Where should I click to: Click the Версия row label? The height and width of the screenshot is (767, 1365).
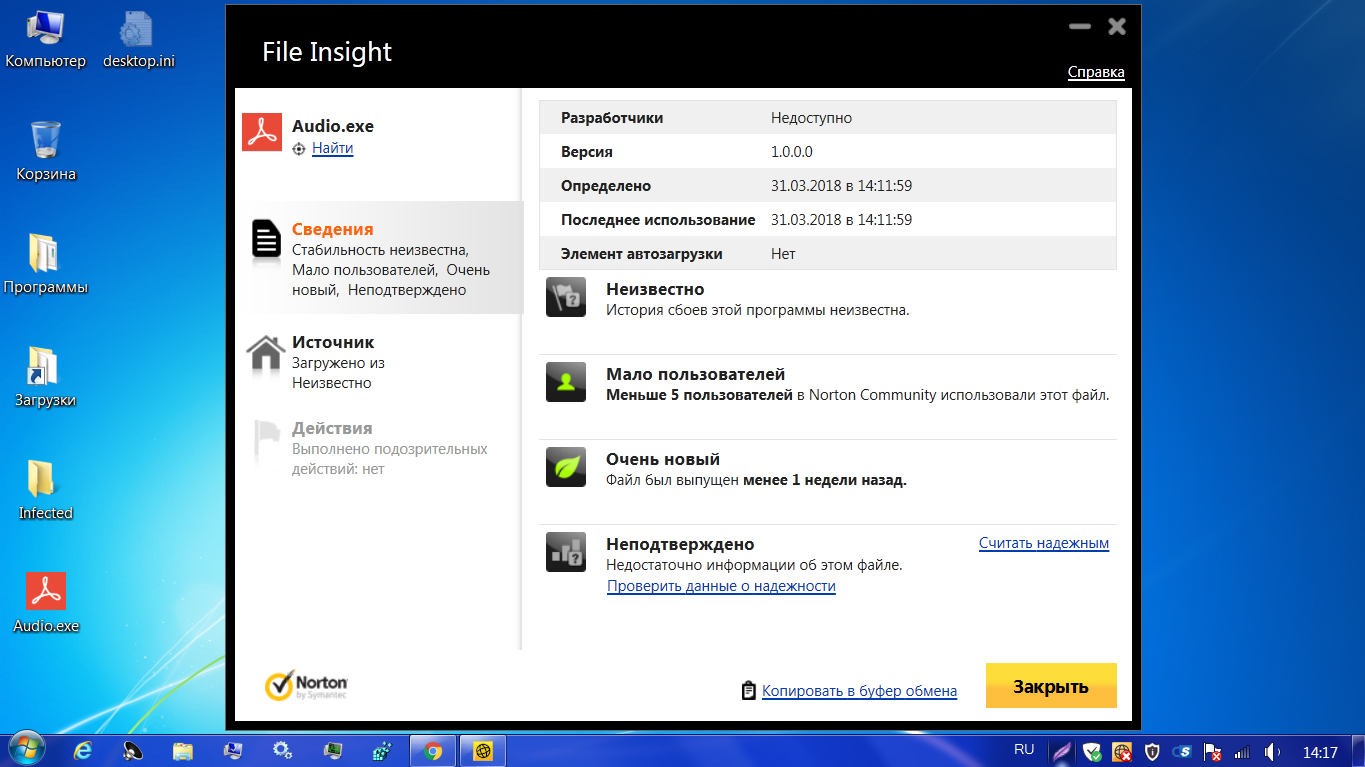[x=587, y=152]
